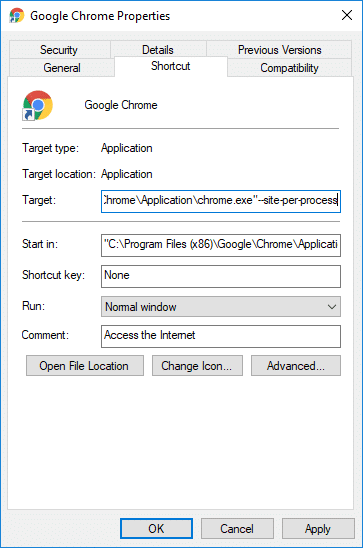Click the Chrome icon in the title bar
Viewport: 363px width, 548px height.
coord(16,16)
